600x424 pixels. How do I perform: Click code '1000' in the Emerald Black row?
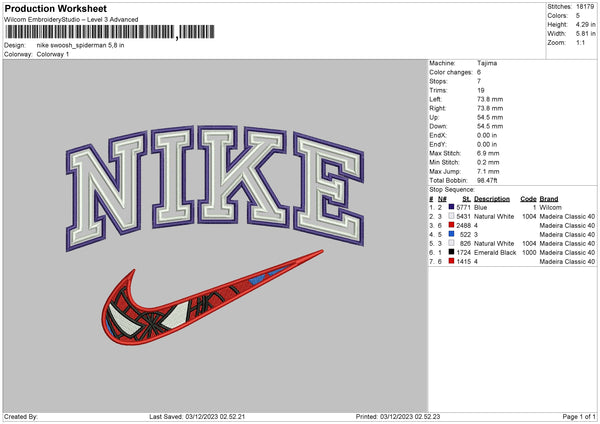(x=529, y=253)
